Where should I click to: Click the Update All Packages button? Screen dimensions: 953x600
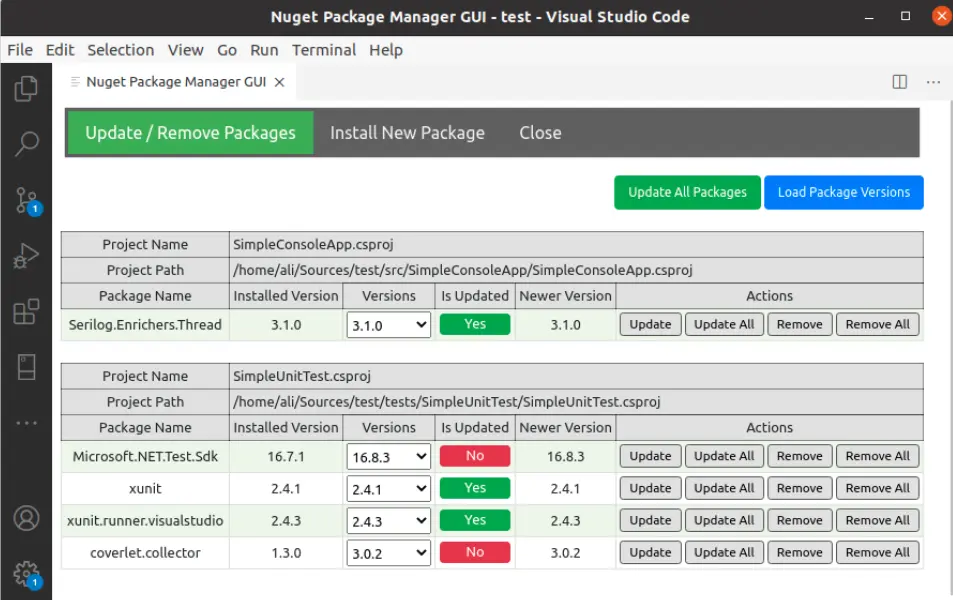coord(687,192)
